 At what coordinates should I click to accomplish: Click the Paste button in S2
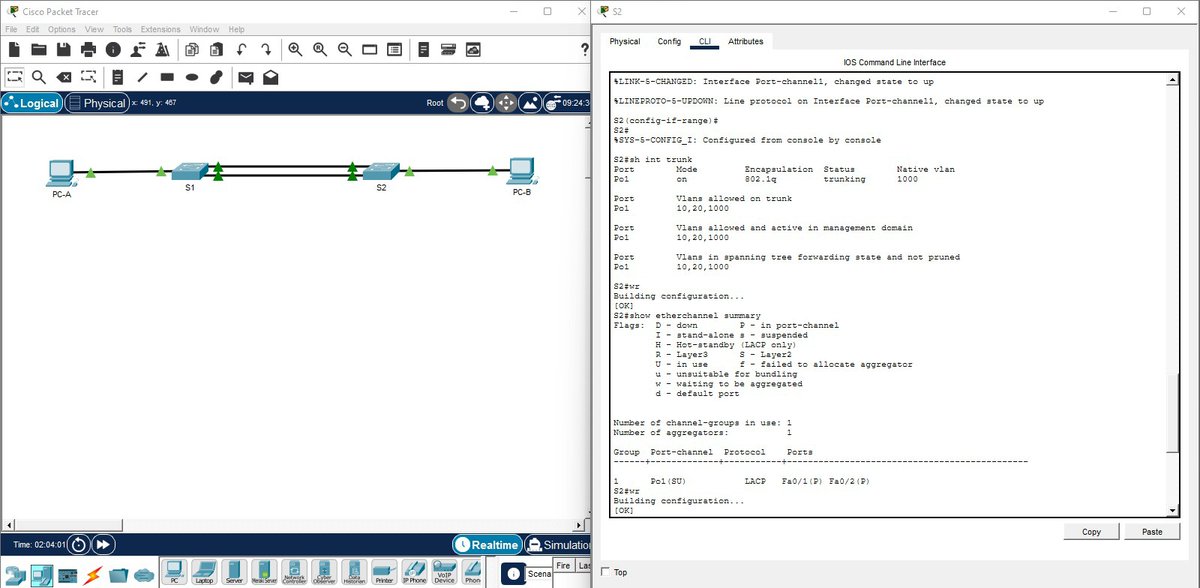click(x=1152, y=531)
